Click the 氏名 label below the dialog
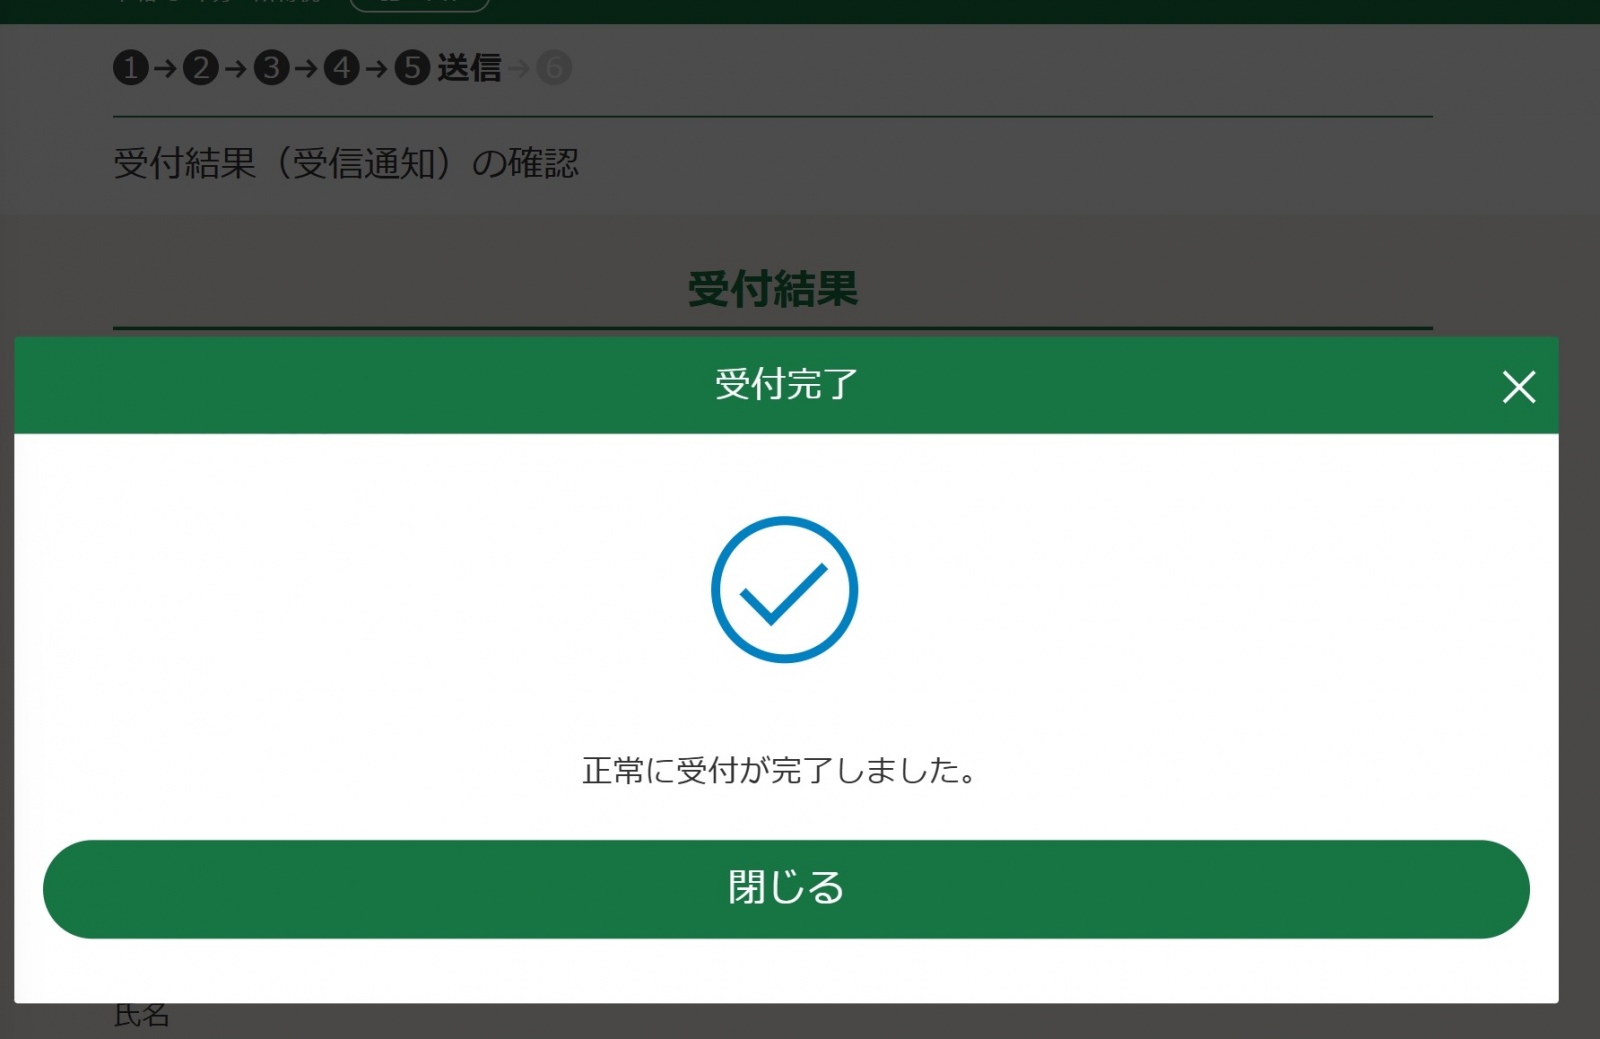 click(x=141, y=1016)
